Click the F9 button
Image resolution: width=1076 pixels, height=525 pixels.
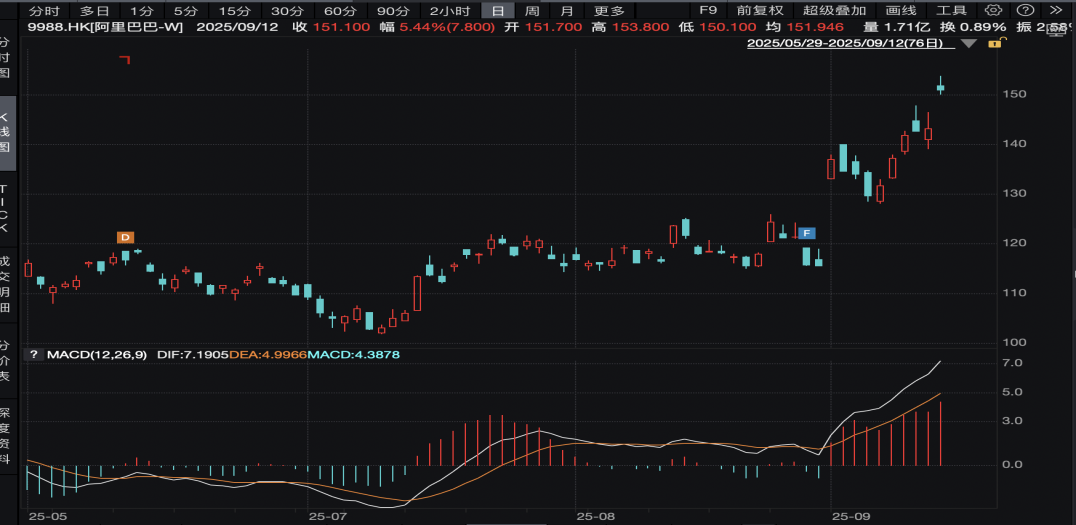[x=707, y=10]
